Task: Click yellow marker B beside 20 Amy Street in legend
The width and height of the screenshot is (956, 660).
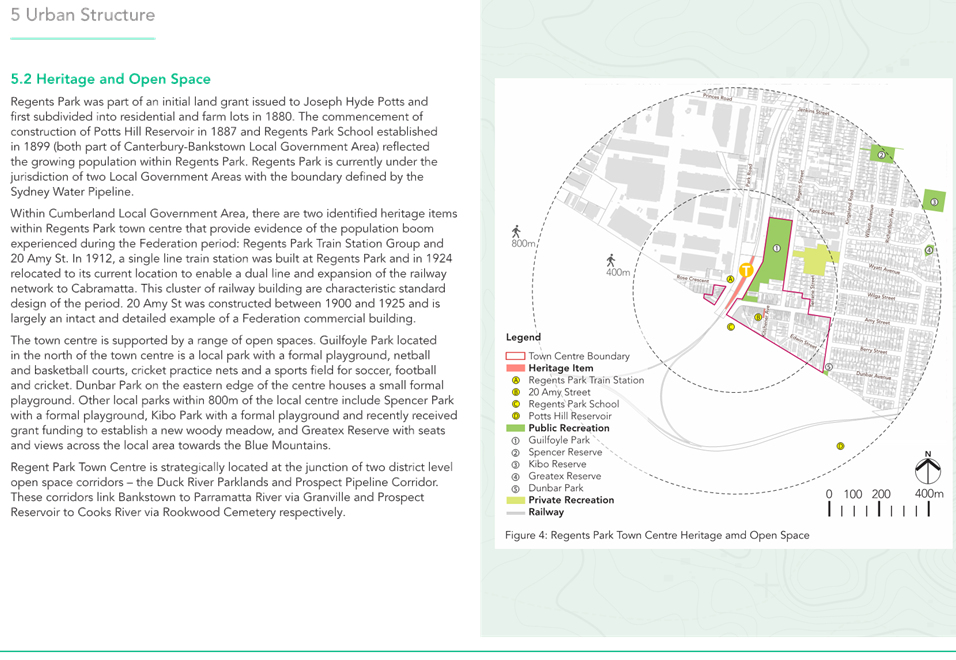Action: [516, 392]
